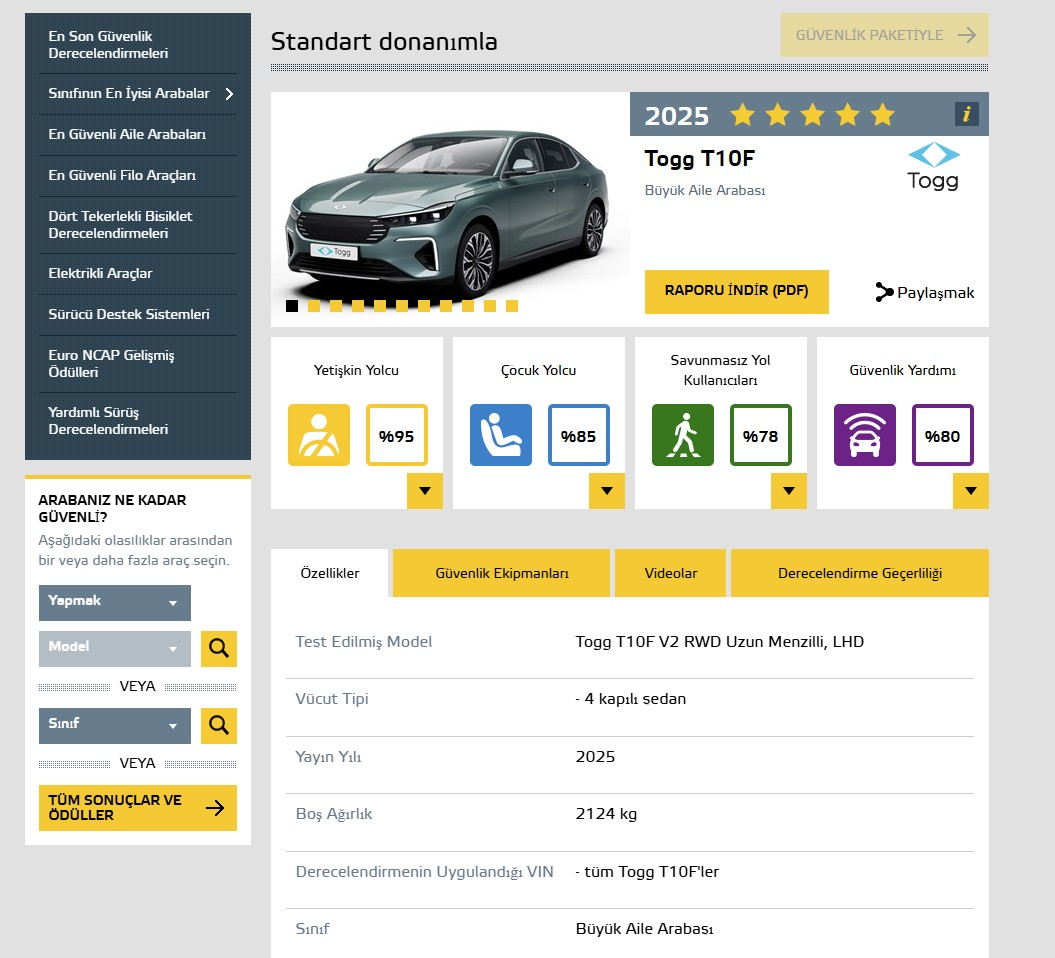Click the %78 vulnerable road users score
Image resolution: width=1055 pixels, height=958 pixels.
coord(761,435)
